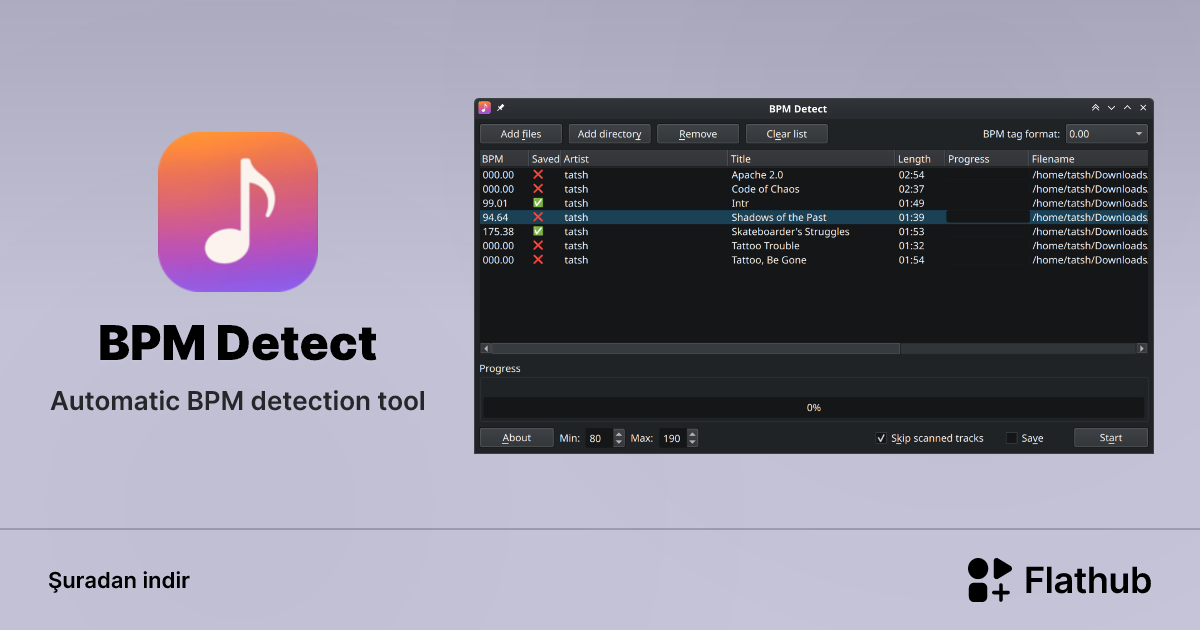Viewport: 1200px width, 630px height.
Task: Sort by the Saved column header
Action: (x=544, y=159)
